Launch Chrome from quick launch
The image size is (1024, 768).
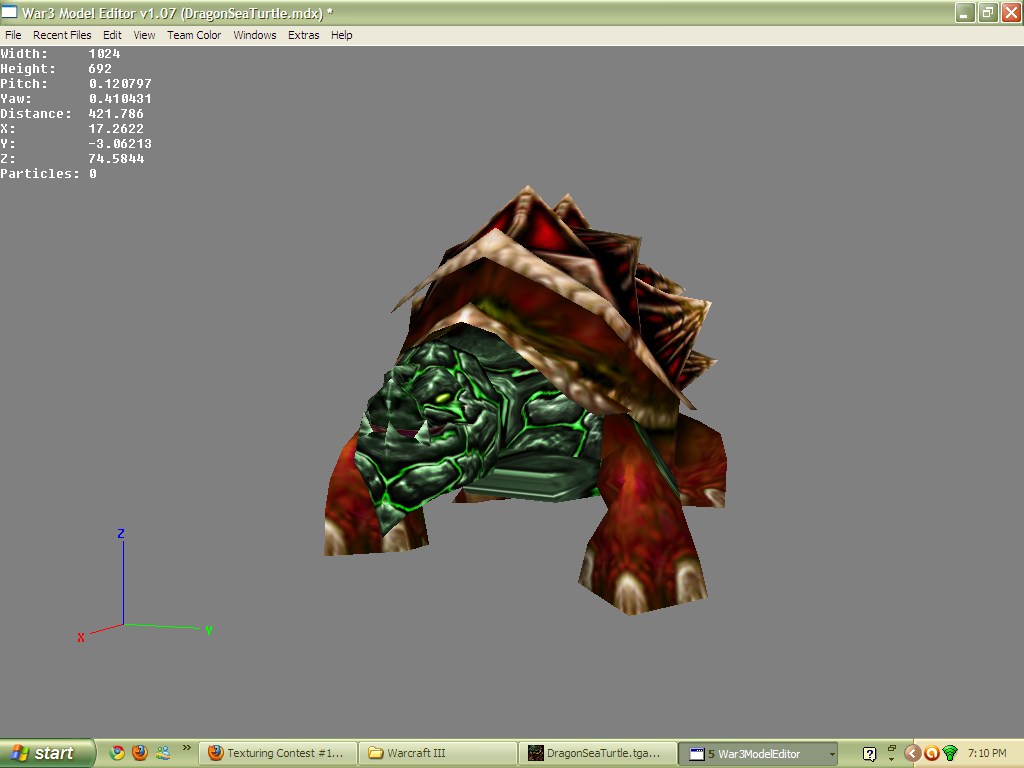coord(117,753)
